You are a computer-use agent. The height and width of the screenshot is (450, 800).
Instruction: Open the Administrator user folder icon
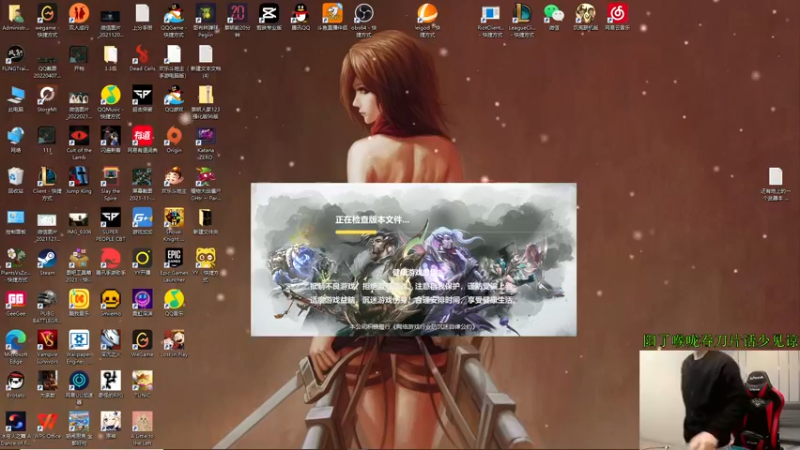(15, 14)
